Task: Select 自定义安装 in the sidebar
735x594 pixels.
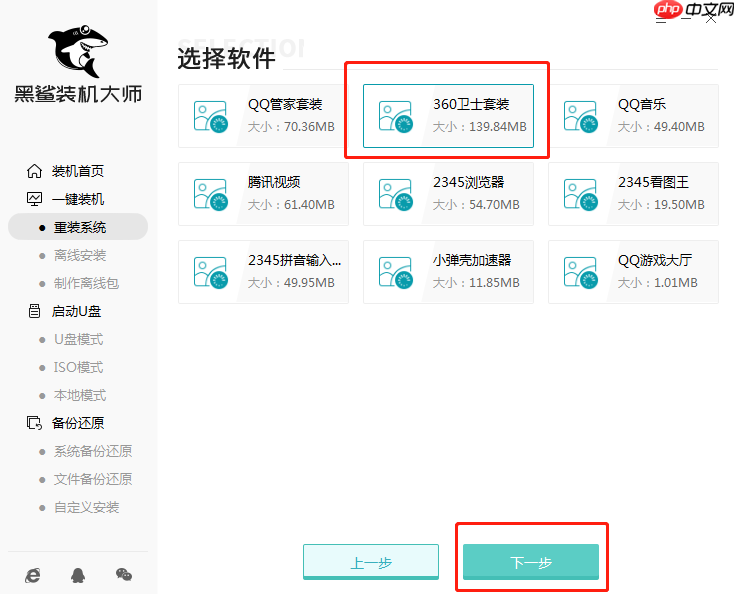Action: 86,507
